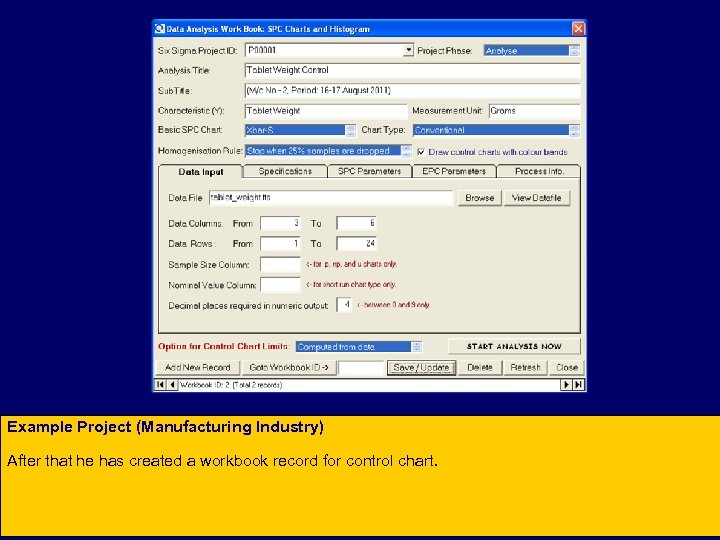This screenshot has width=720, height=540.
Task: Go to last workbook record
Action: [578, 385]
